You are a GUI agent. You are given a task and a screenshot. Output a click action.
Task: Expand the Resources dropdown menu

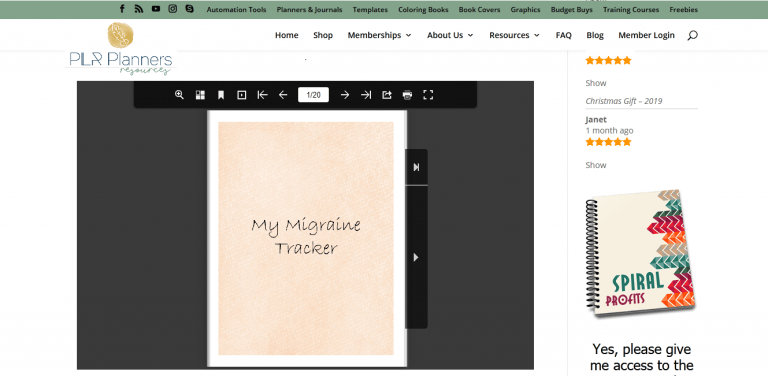[514, 35]
